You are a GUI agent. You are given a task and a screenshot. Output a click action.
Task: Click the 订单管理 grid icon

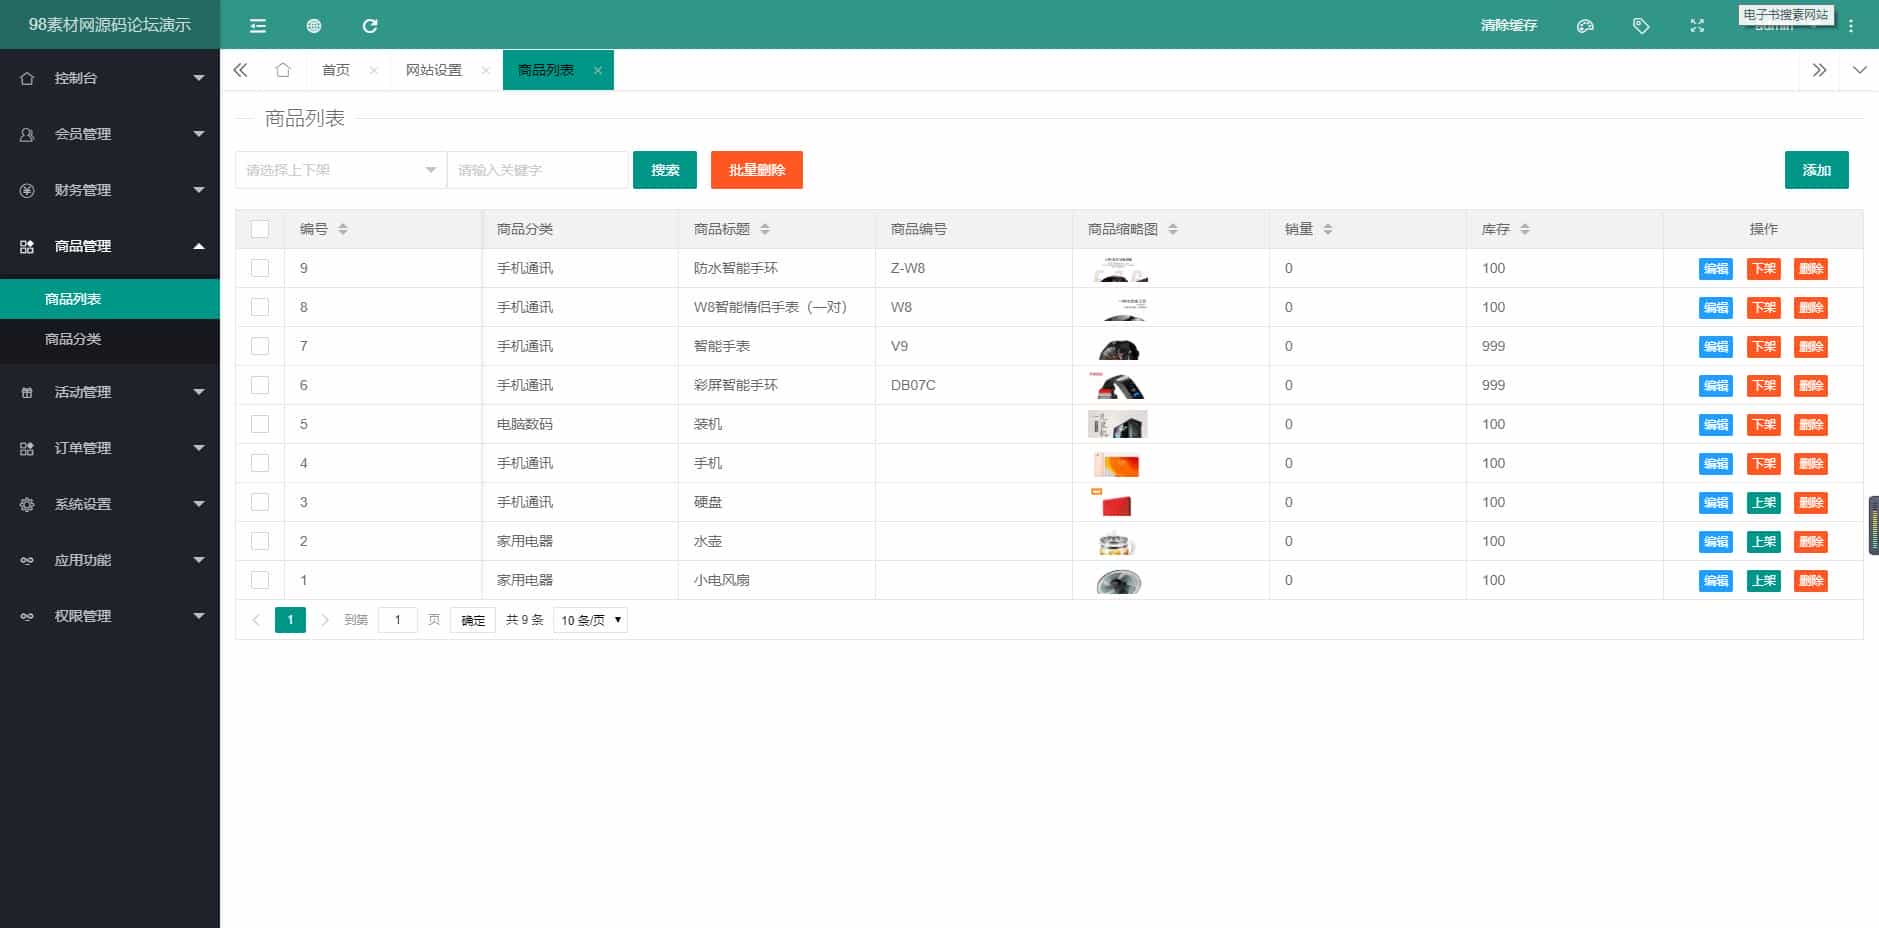point(27,448)
